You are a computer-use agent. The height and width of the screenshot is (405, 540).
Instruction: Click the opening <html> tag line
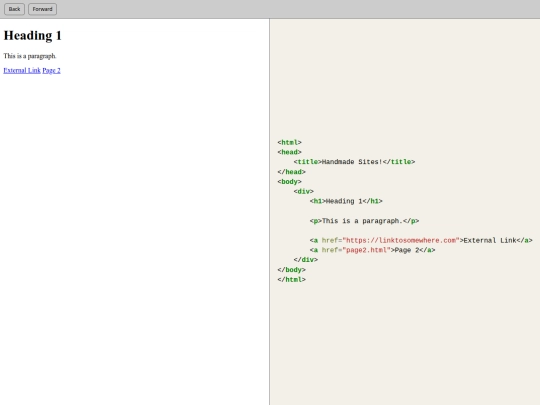click(289, 142)
